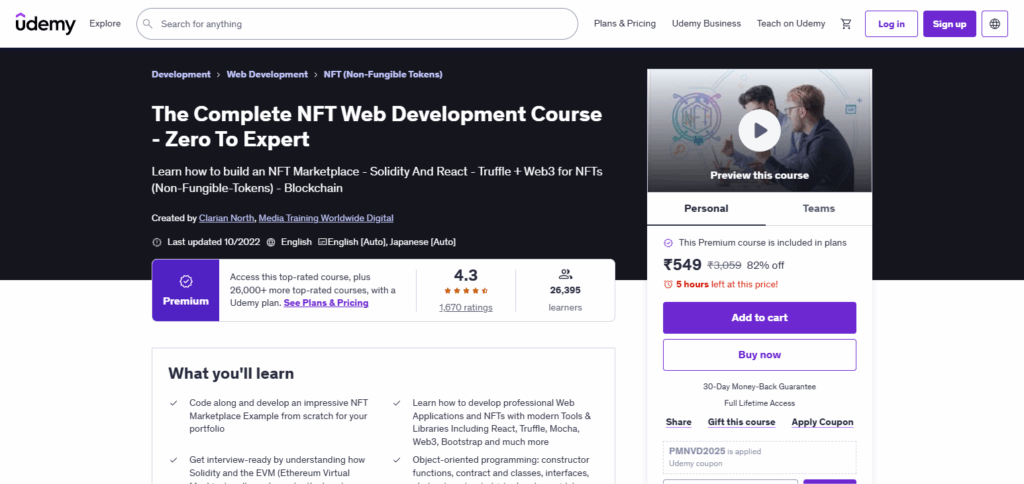This screenshot has width=1024, height=484.
Task: Click the Apply Coupon link
Action: click(822, 422)
